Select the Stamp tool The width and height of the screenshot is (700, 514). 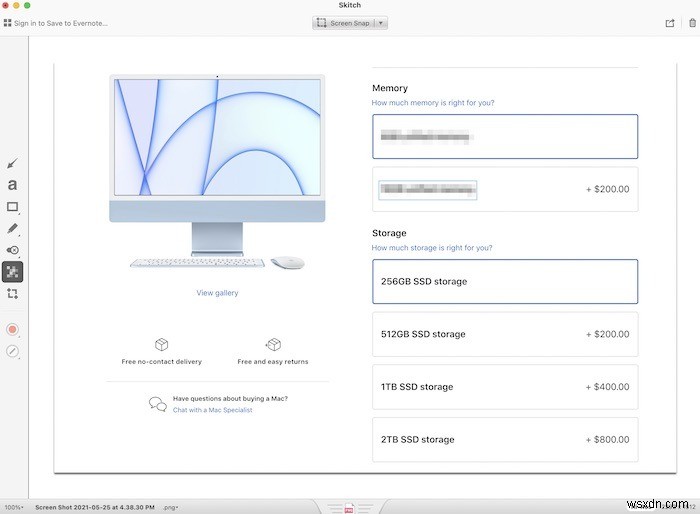pos(12,250)
